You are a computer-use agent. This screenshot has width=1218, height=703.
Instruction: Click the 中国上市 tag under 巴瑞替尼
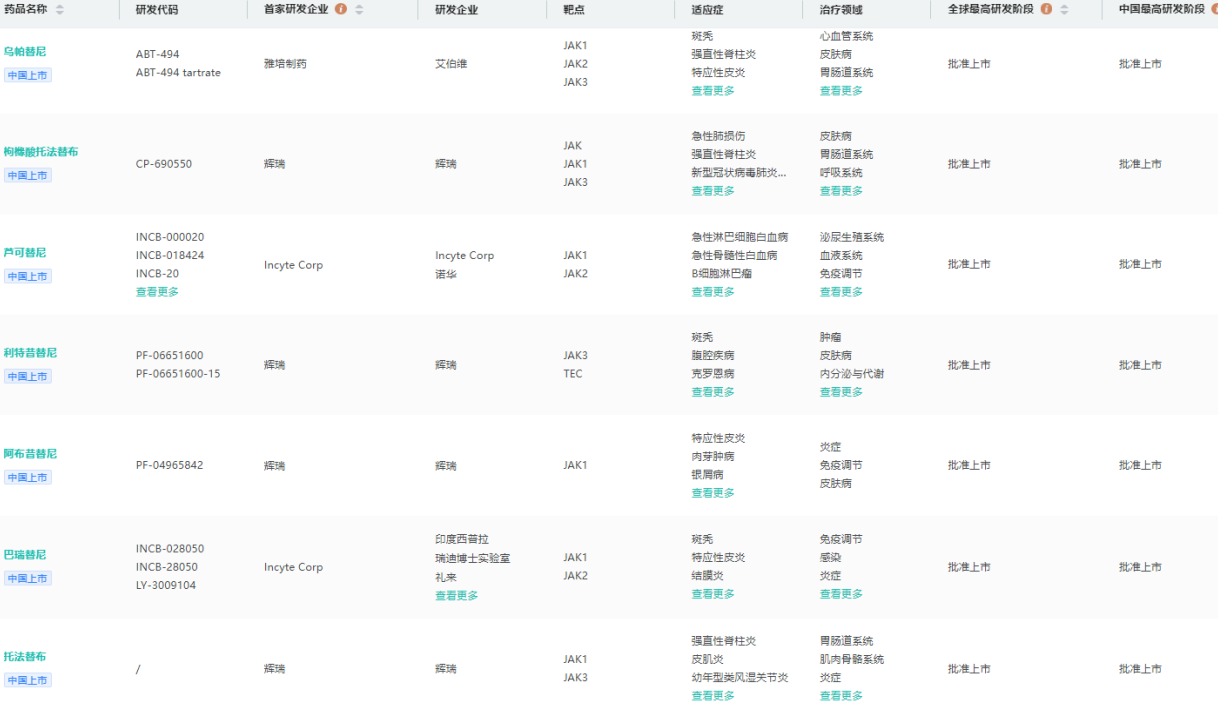(27, 578)
